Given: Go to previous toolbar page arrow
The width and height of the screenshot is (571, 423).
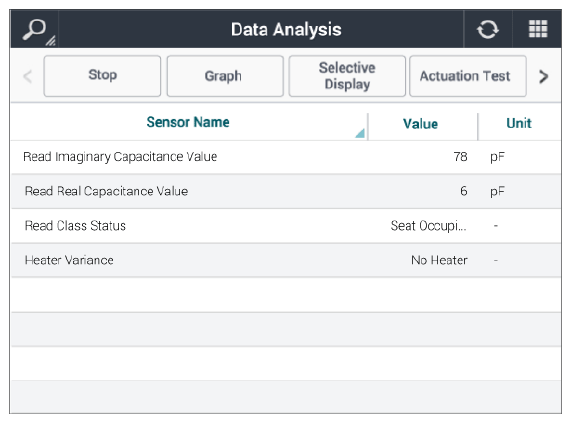Looking at the screenshot, I should point(28,76).
